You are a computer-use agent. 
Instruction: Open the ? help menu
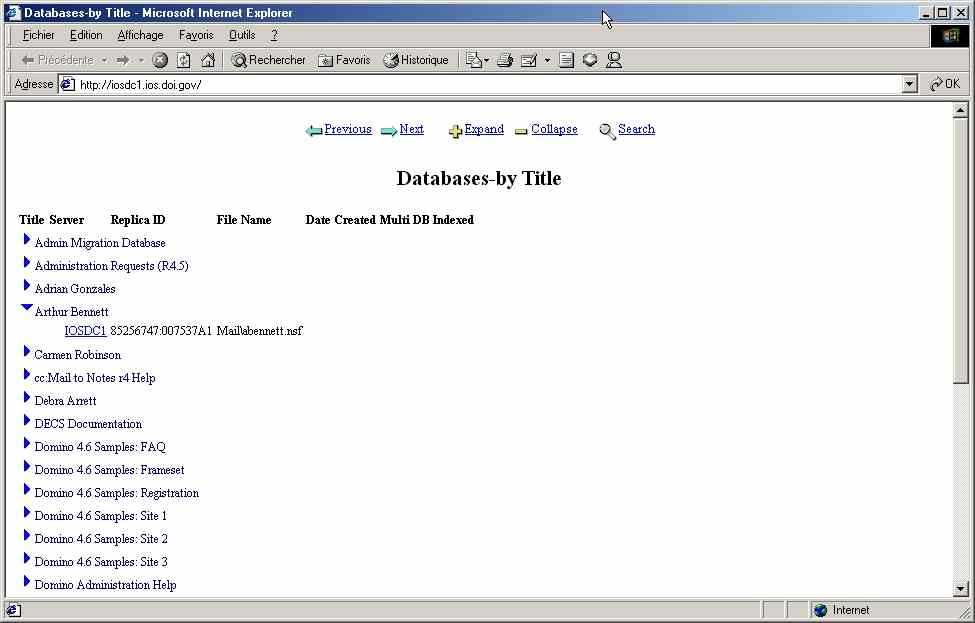coord(274,35)
